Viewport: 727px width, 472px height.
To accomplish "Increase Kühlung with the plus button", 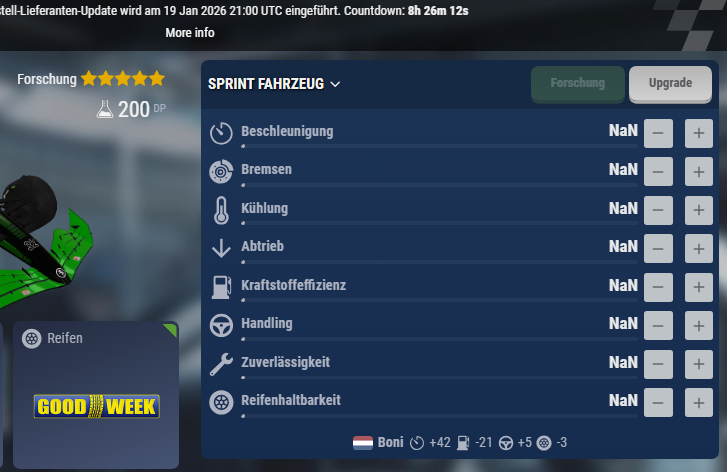I will (699, 210).
